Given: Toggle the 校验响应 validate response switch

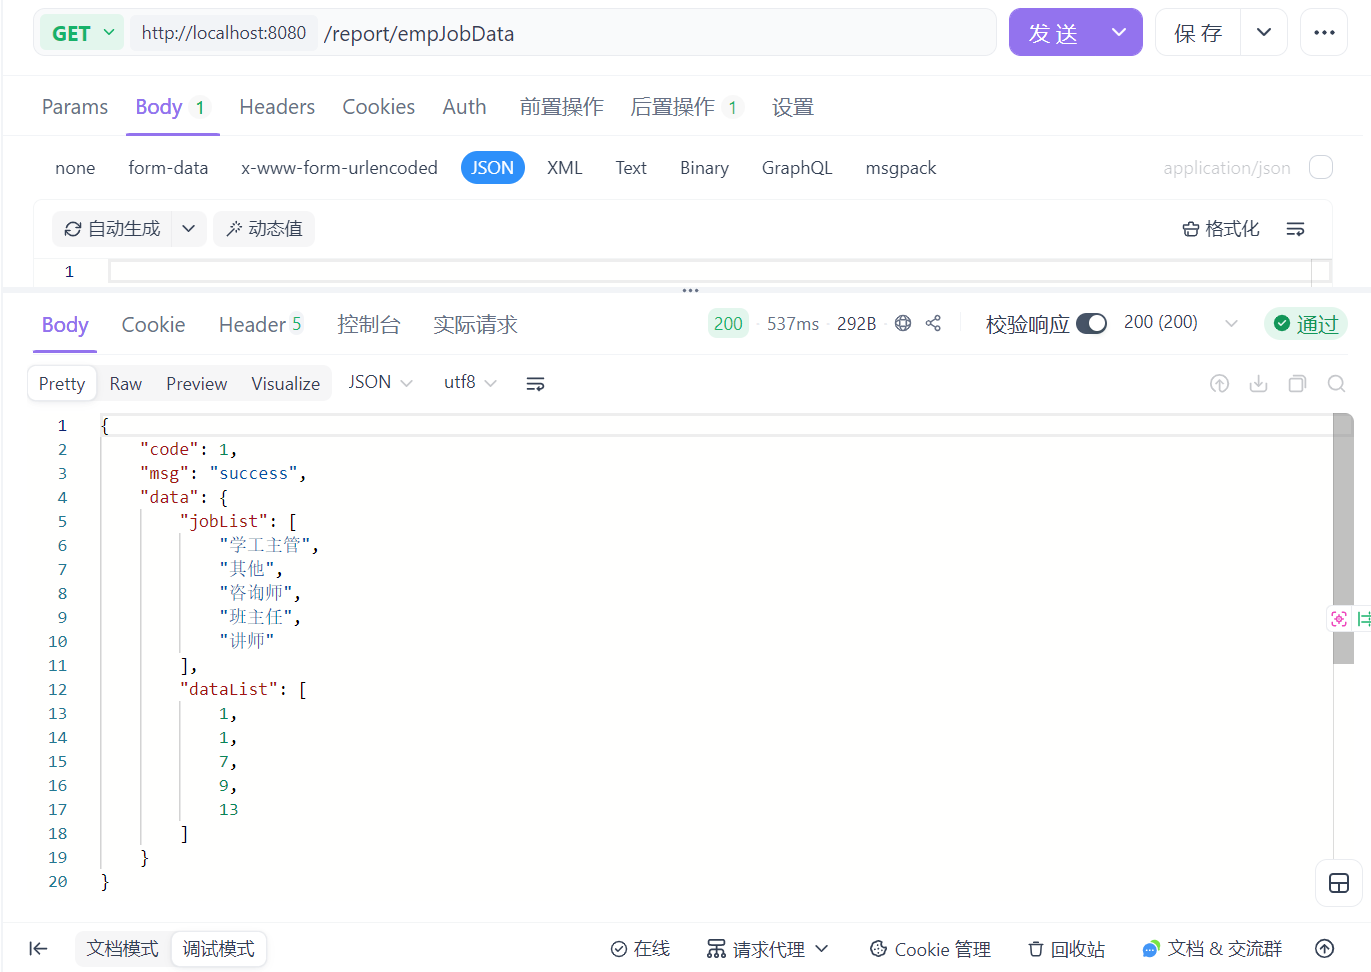Looking at the screenshot, I should (x=1091, y=323).
